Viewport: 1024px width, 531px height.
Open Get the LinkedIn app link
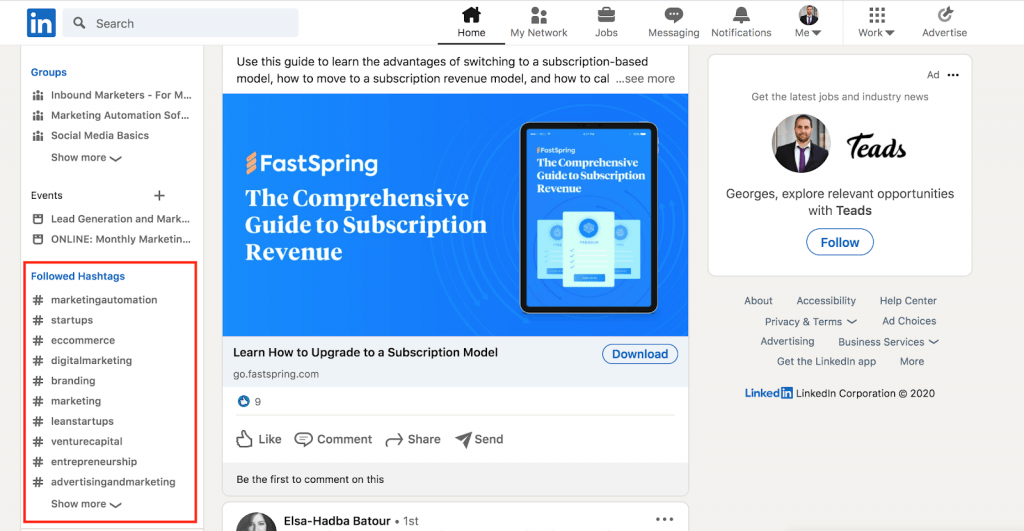pos(826,361)
